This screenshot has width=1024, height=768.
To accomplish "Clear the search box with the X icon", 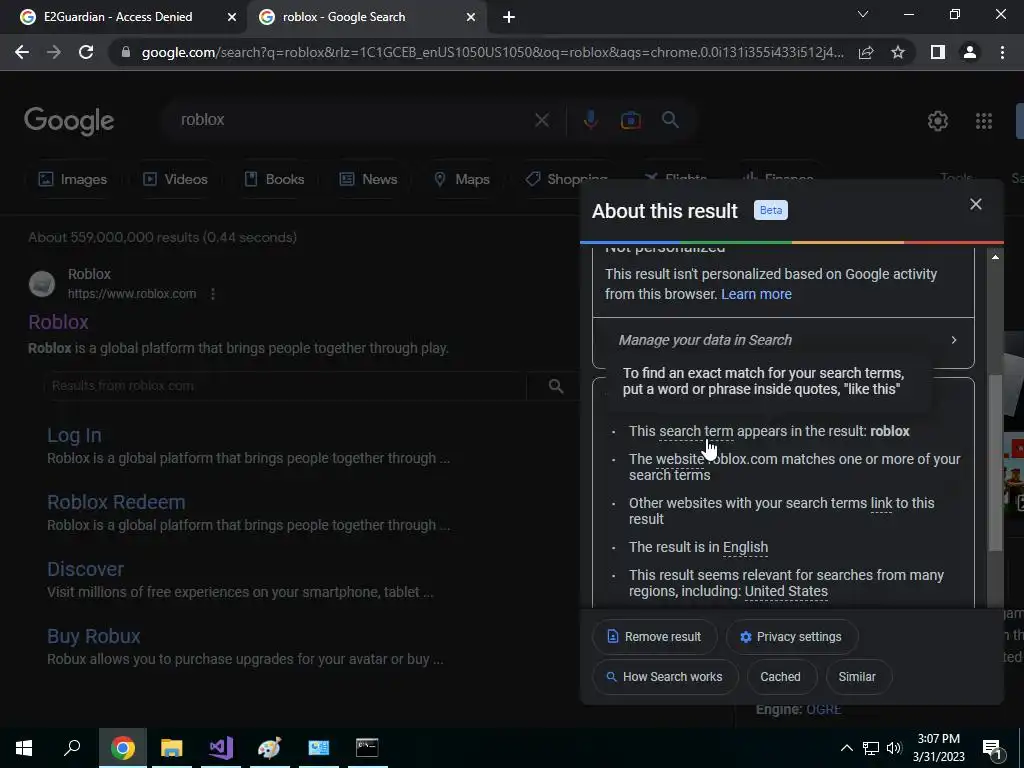I will tap(541, 120).
